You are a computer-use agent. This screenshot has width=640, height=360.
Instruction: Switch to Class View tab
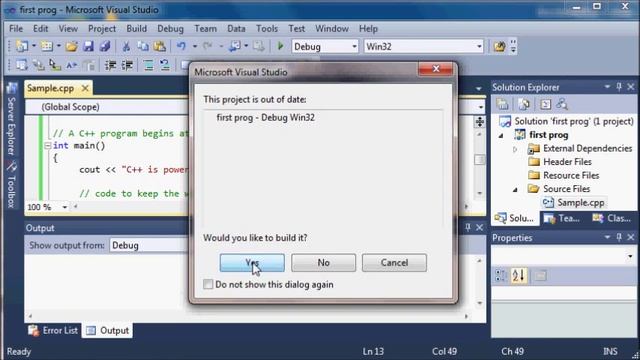coord(611,218)
